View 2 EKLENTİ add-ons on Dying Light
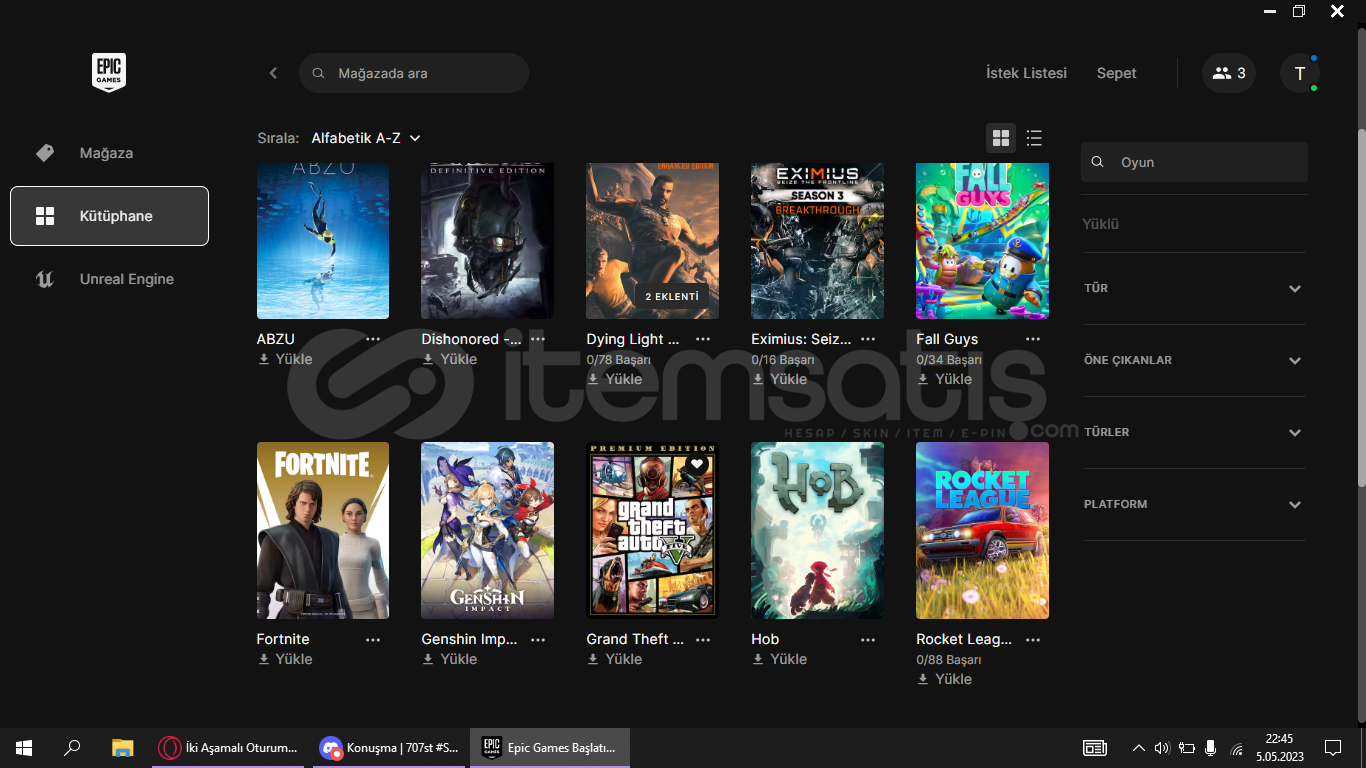Viewport: 1366px width, 768px height. click(x=672, y=296)
